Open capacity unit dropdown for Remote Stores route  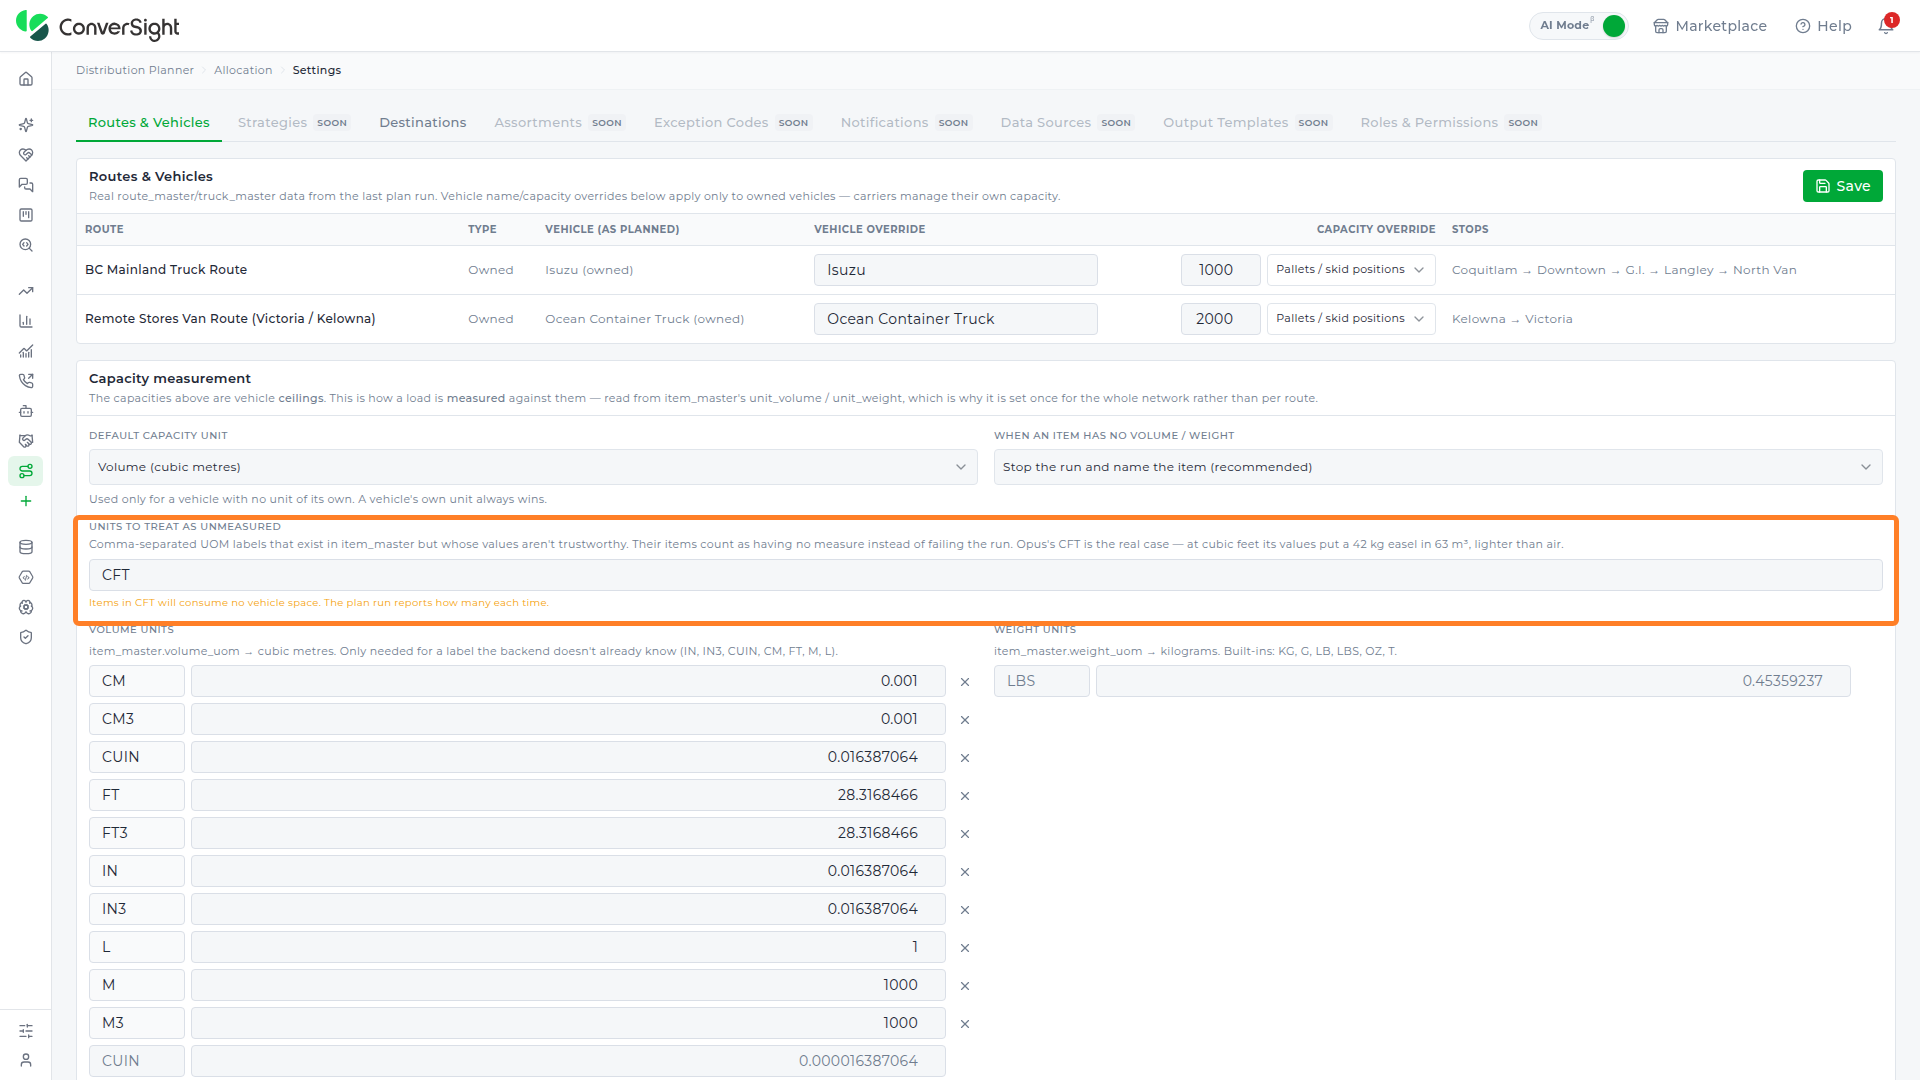coord(1351,319)
